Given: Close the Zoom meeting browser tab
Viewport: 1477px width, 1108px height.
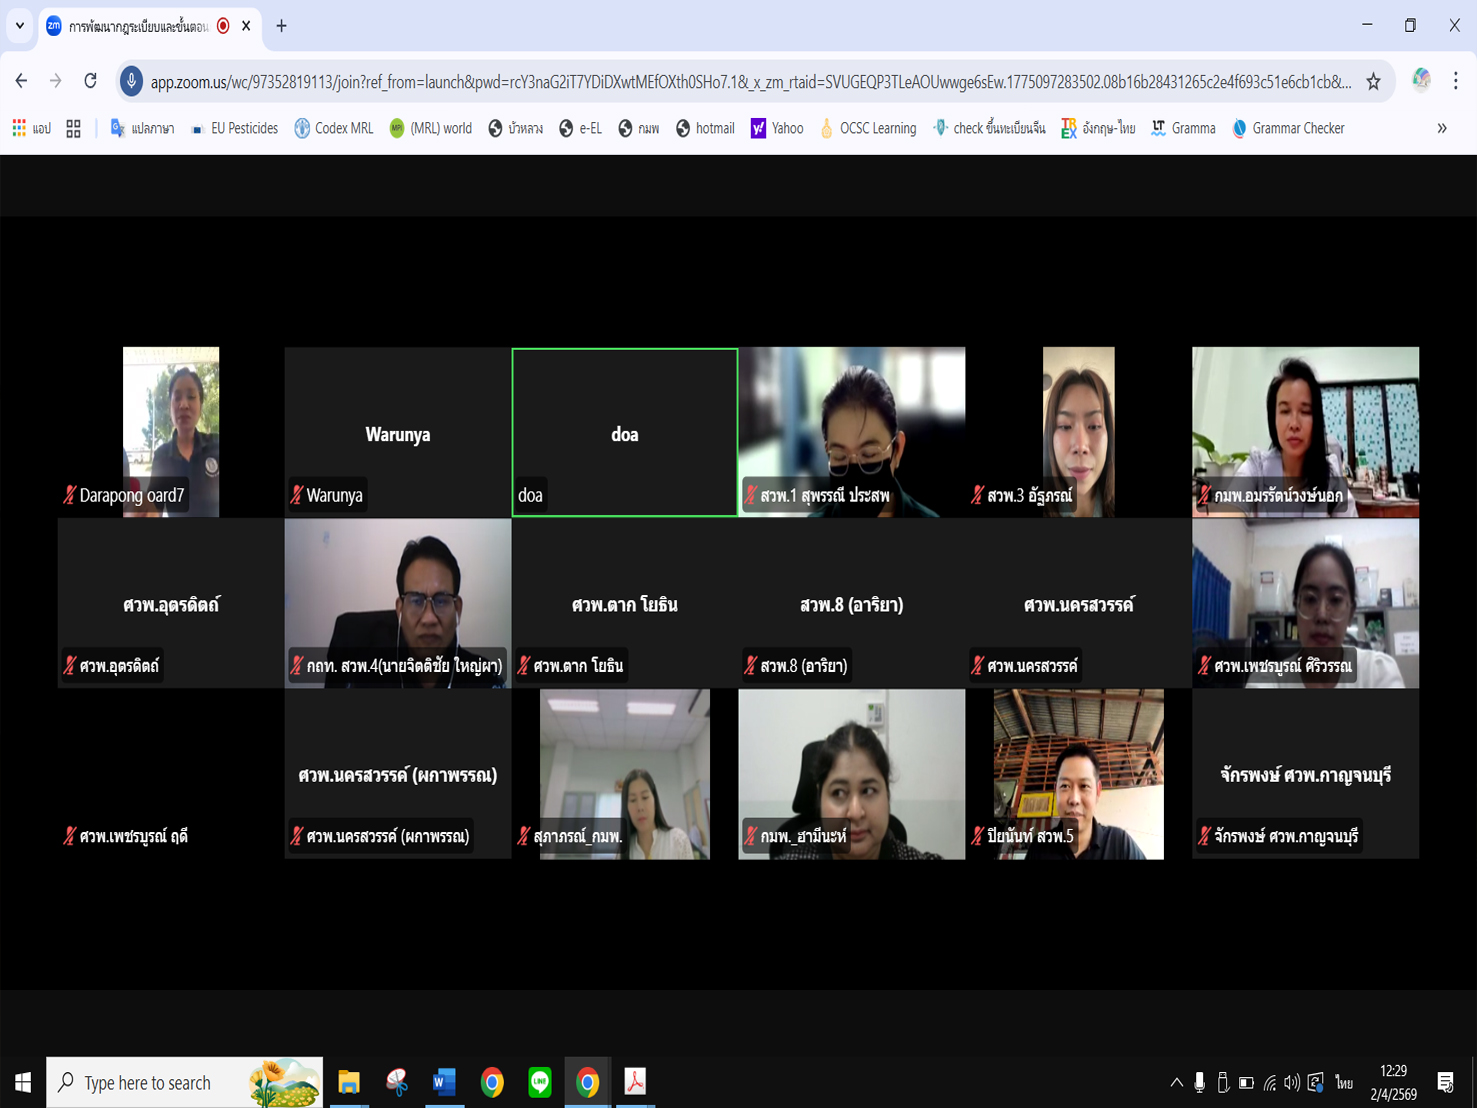Looking at the screenshot, I should [x=246, y=26].
